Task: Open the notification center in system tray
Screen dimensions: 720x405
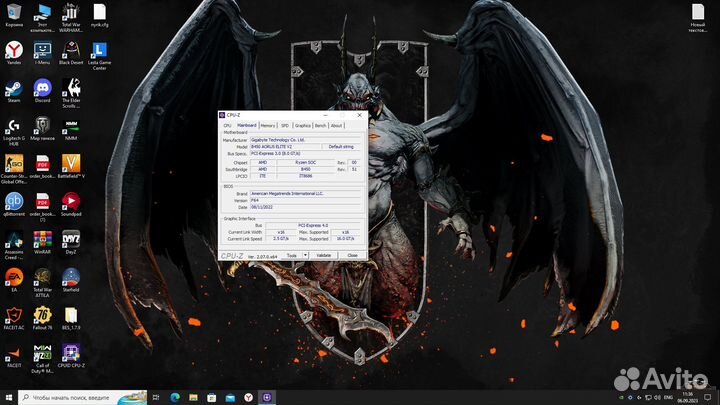Action: (x=708, y=397)
